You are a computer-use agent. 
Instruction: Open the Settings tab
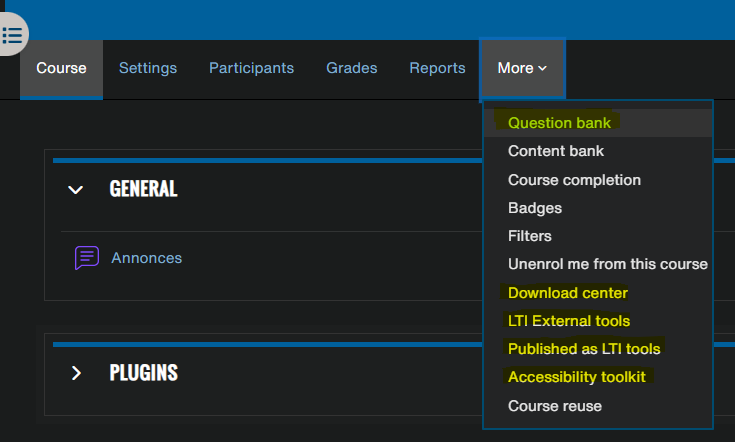[148, 68]
